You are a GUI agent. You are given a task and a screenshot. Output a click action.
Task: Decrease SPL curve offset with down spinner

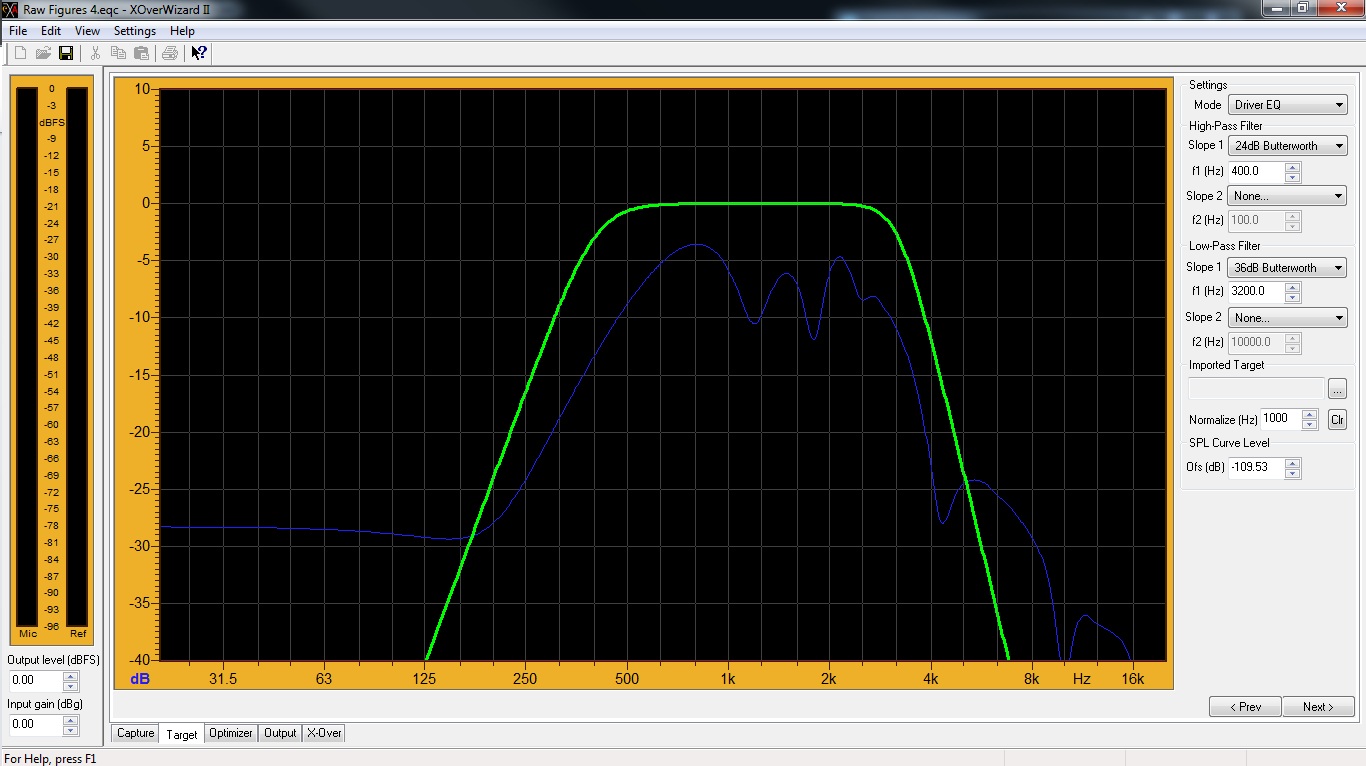pyautogui.click(x=1293, y=472)
